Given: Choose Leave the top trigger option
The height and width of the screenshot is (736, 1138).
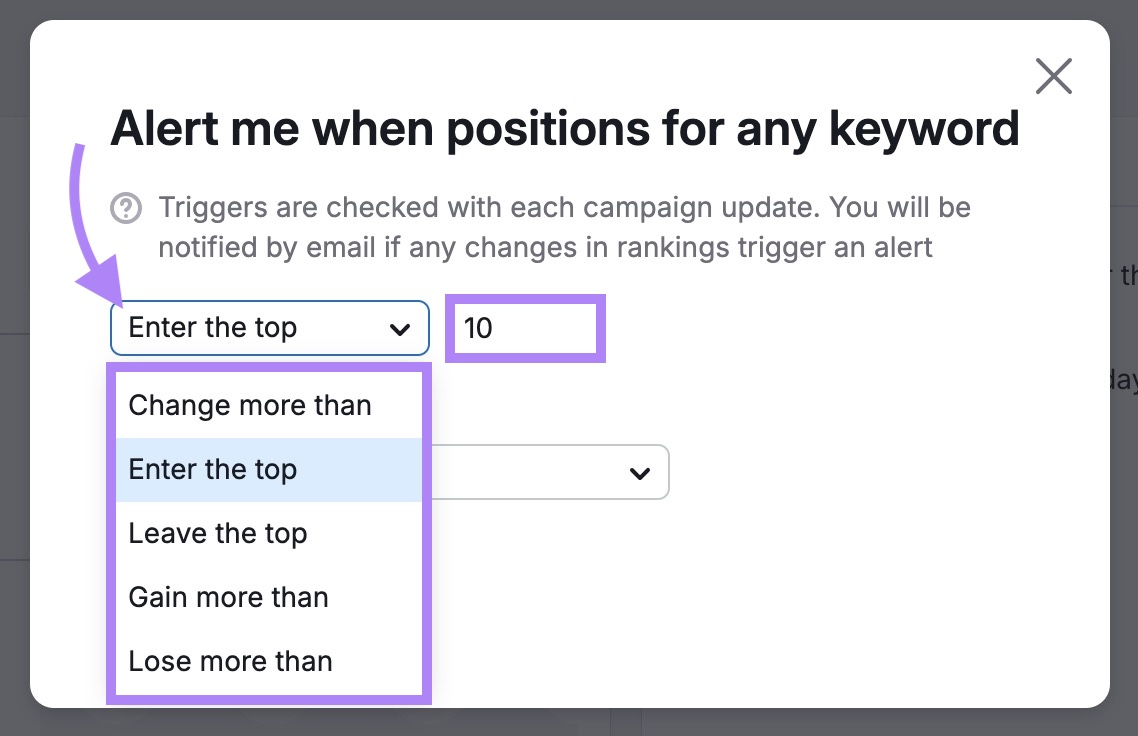Looking at the screenshot, I should click(218, 533).
